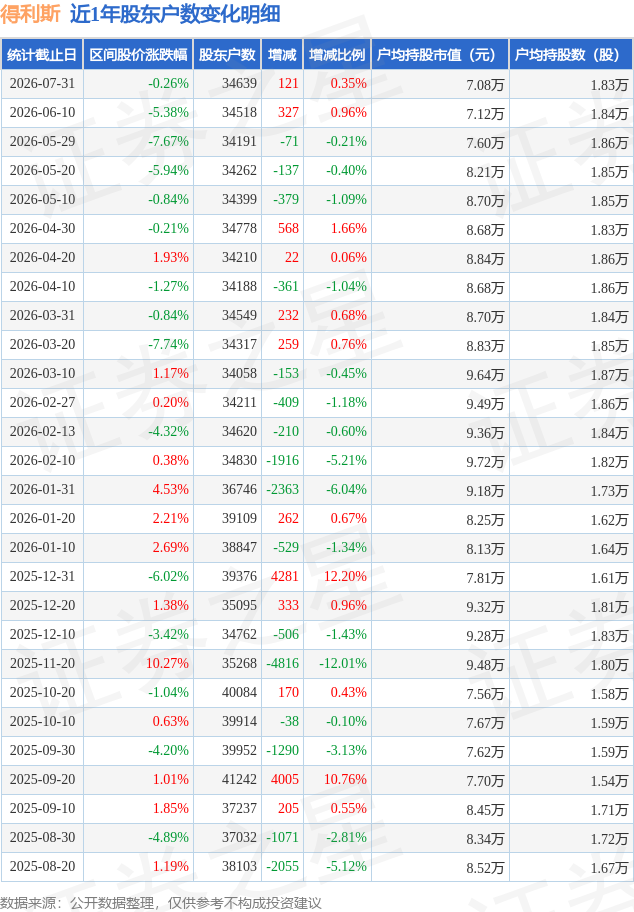Select the 区间股价涨跌幅 column header

pos(138,55)
